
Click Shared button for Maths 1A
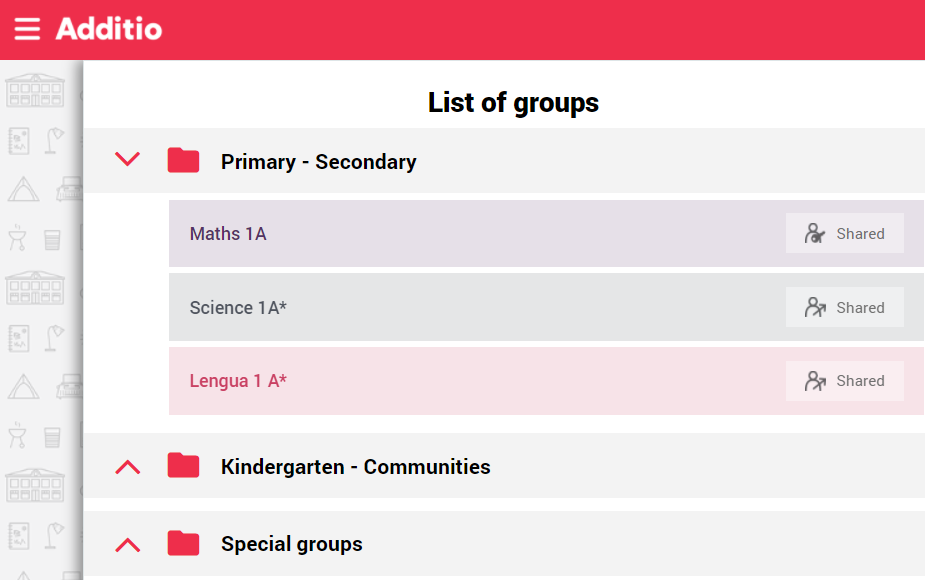coord(844,233)
